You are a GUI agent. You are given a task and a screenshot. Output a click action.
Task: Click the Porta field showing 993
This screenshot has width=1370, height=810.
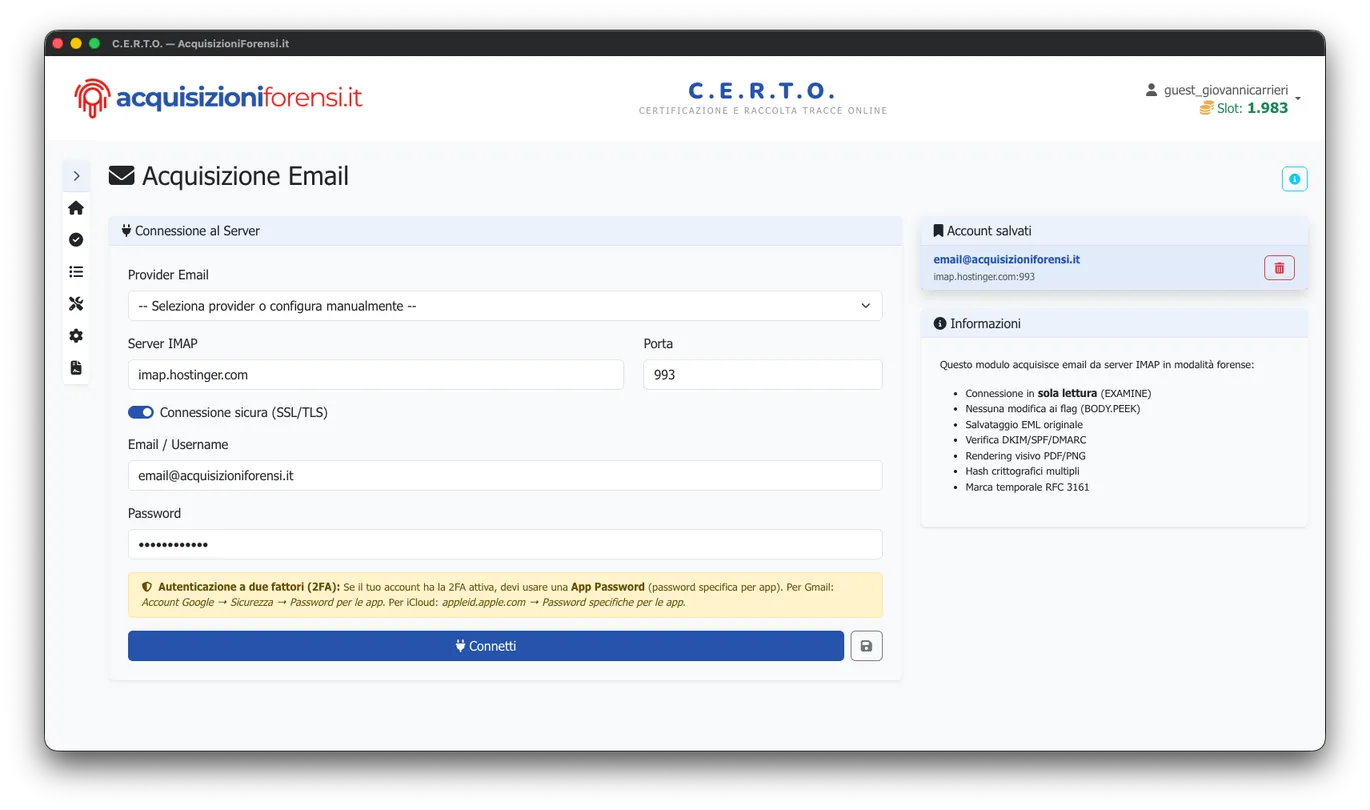tap(762, 374)
